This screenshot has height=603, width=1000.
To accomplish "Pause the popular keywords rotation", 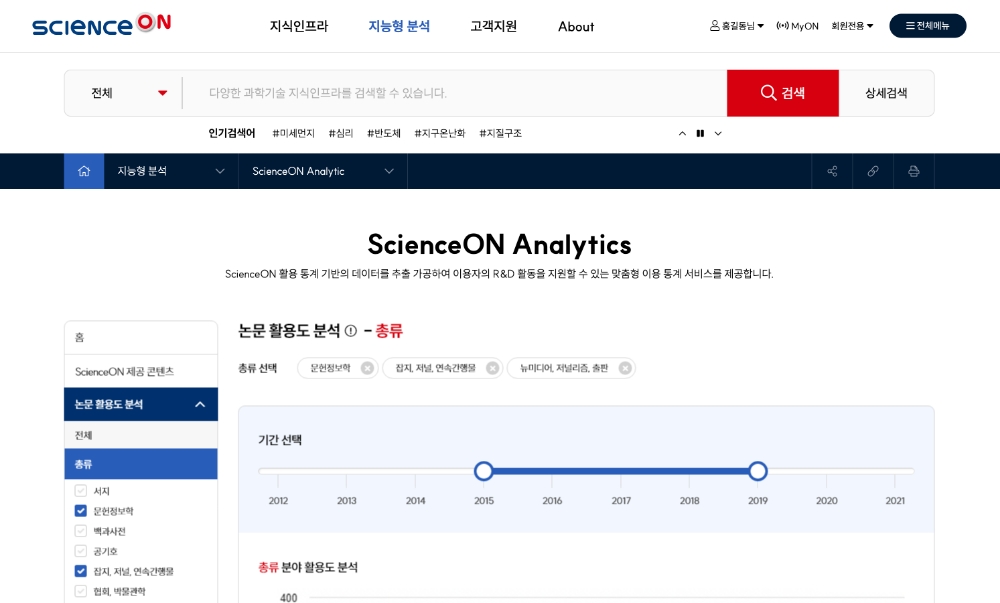I will tap(700, 133).
